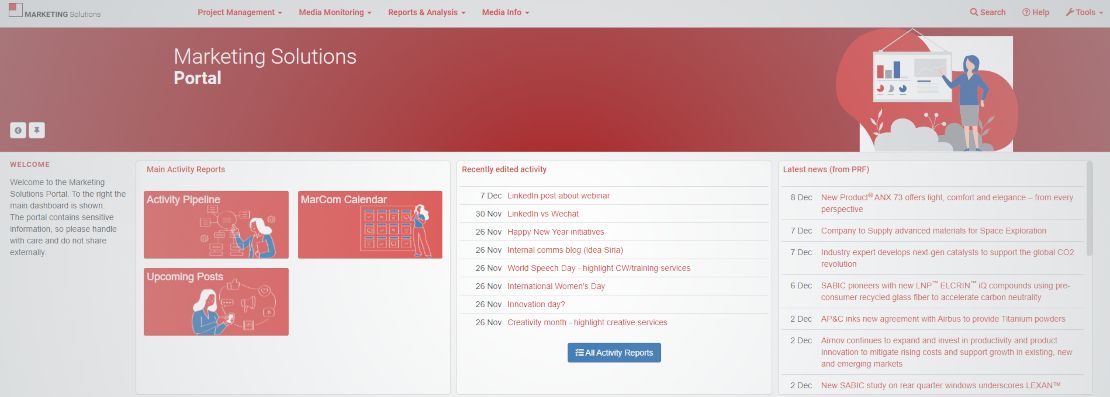Open news about Product ANX 73

pos(947,203)
